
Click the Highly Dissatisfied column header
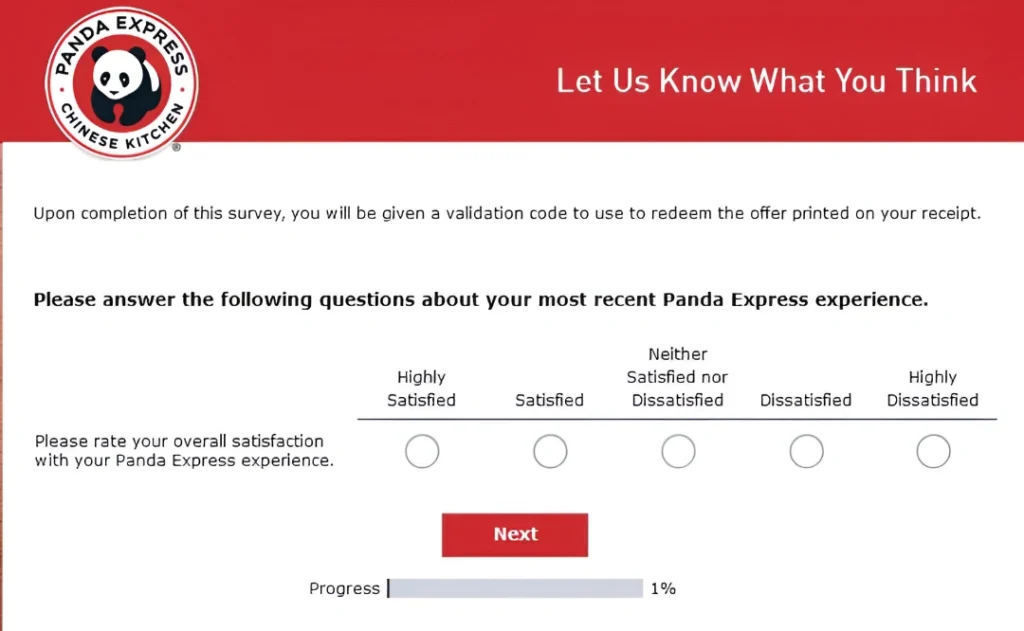932,389
